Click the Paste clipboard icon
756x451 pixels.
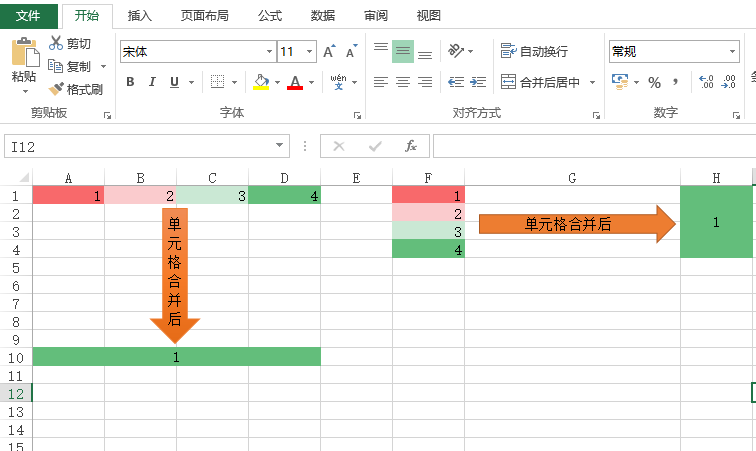tap(25, 52)
